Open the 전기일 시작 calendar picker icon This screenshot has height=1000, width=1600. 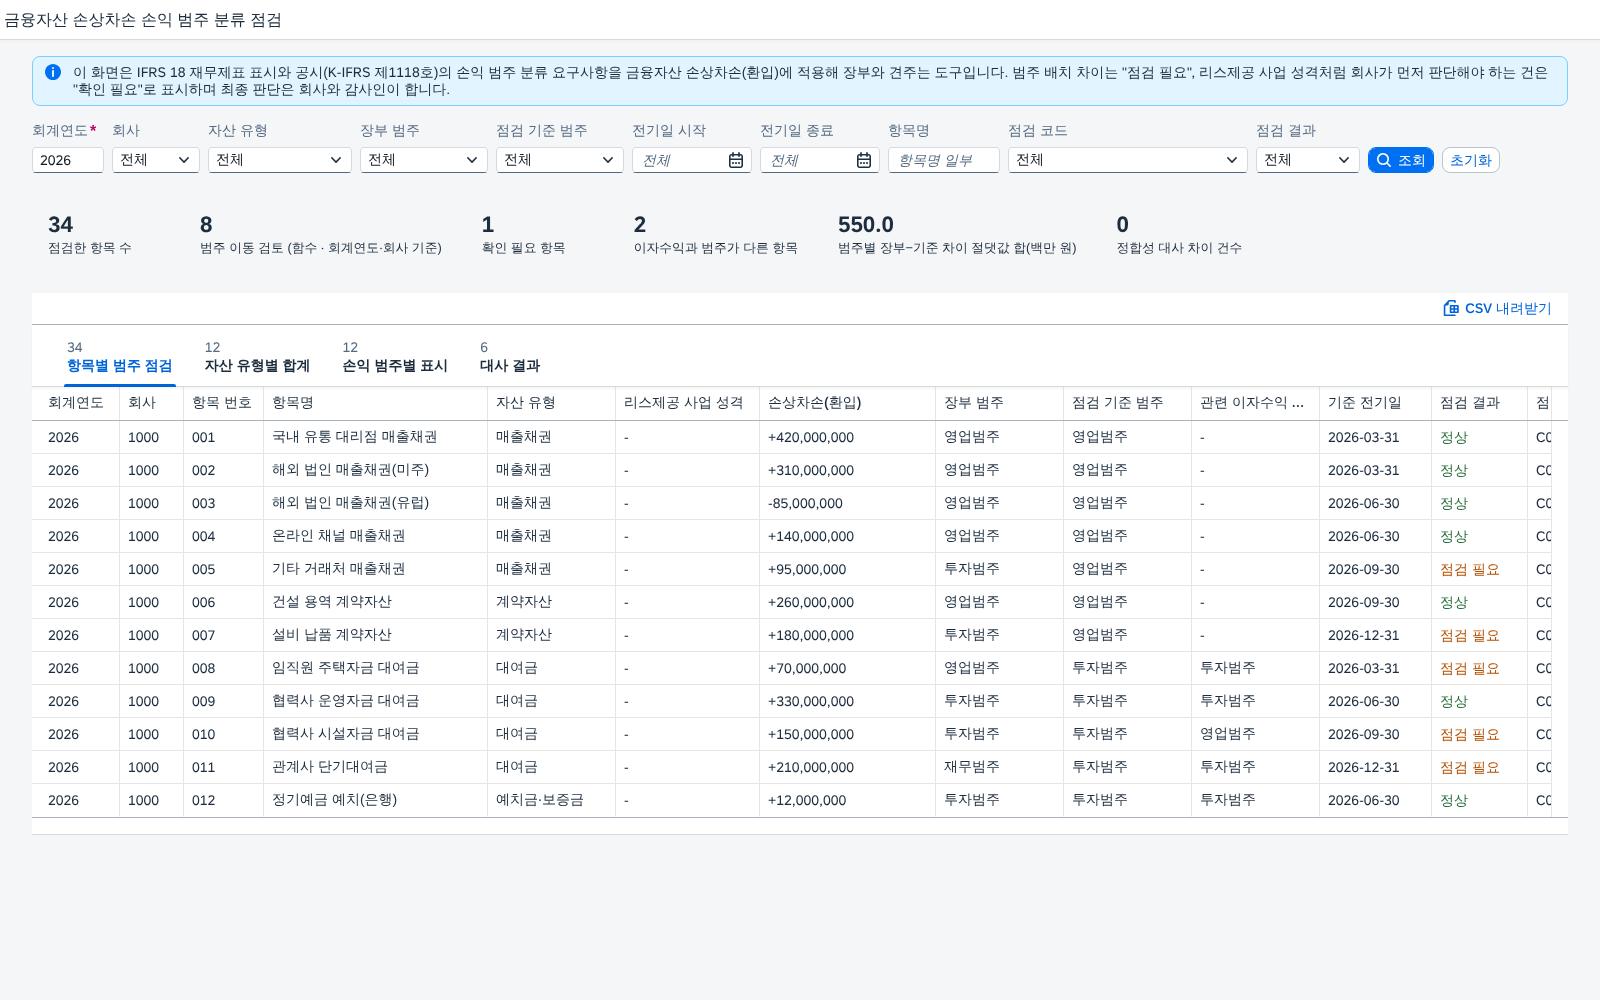[x=736, y=160]
